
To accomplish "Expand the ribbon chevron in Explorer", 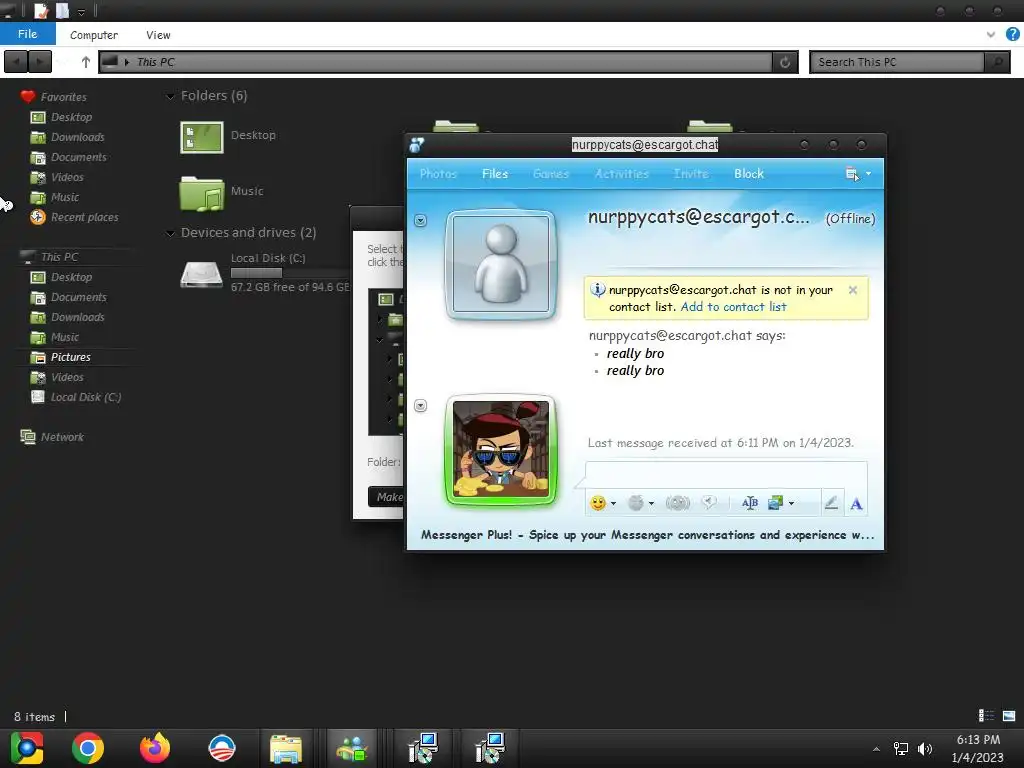I will (x=991, y=34).
